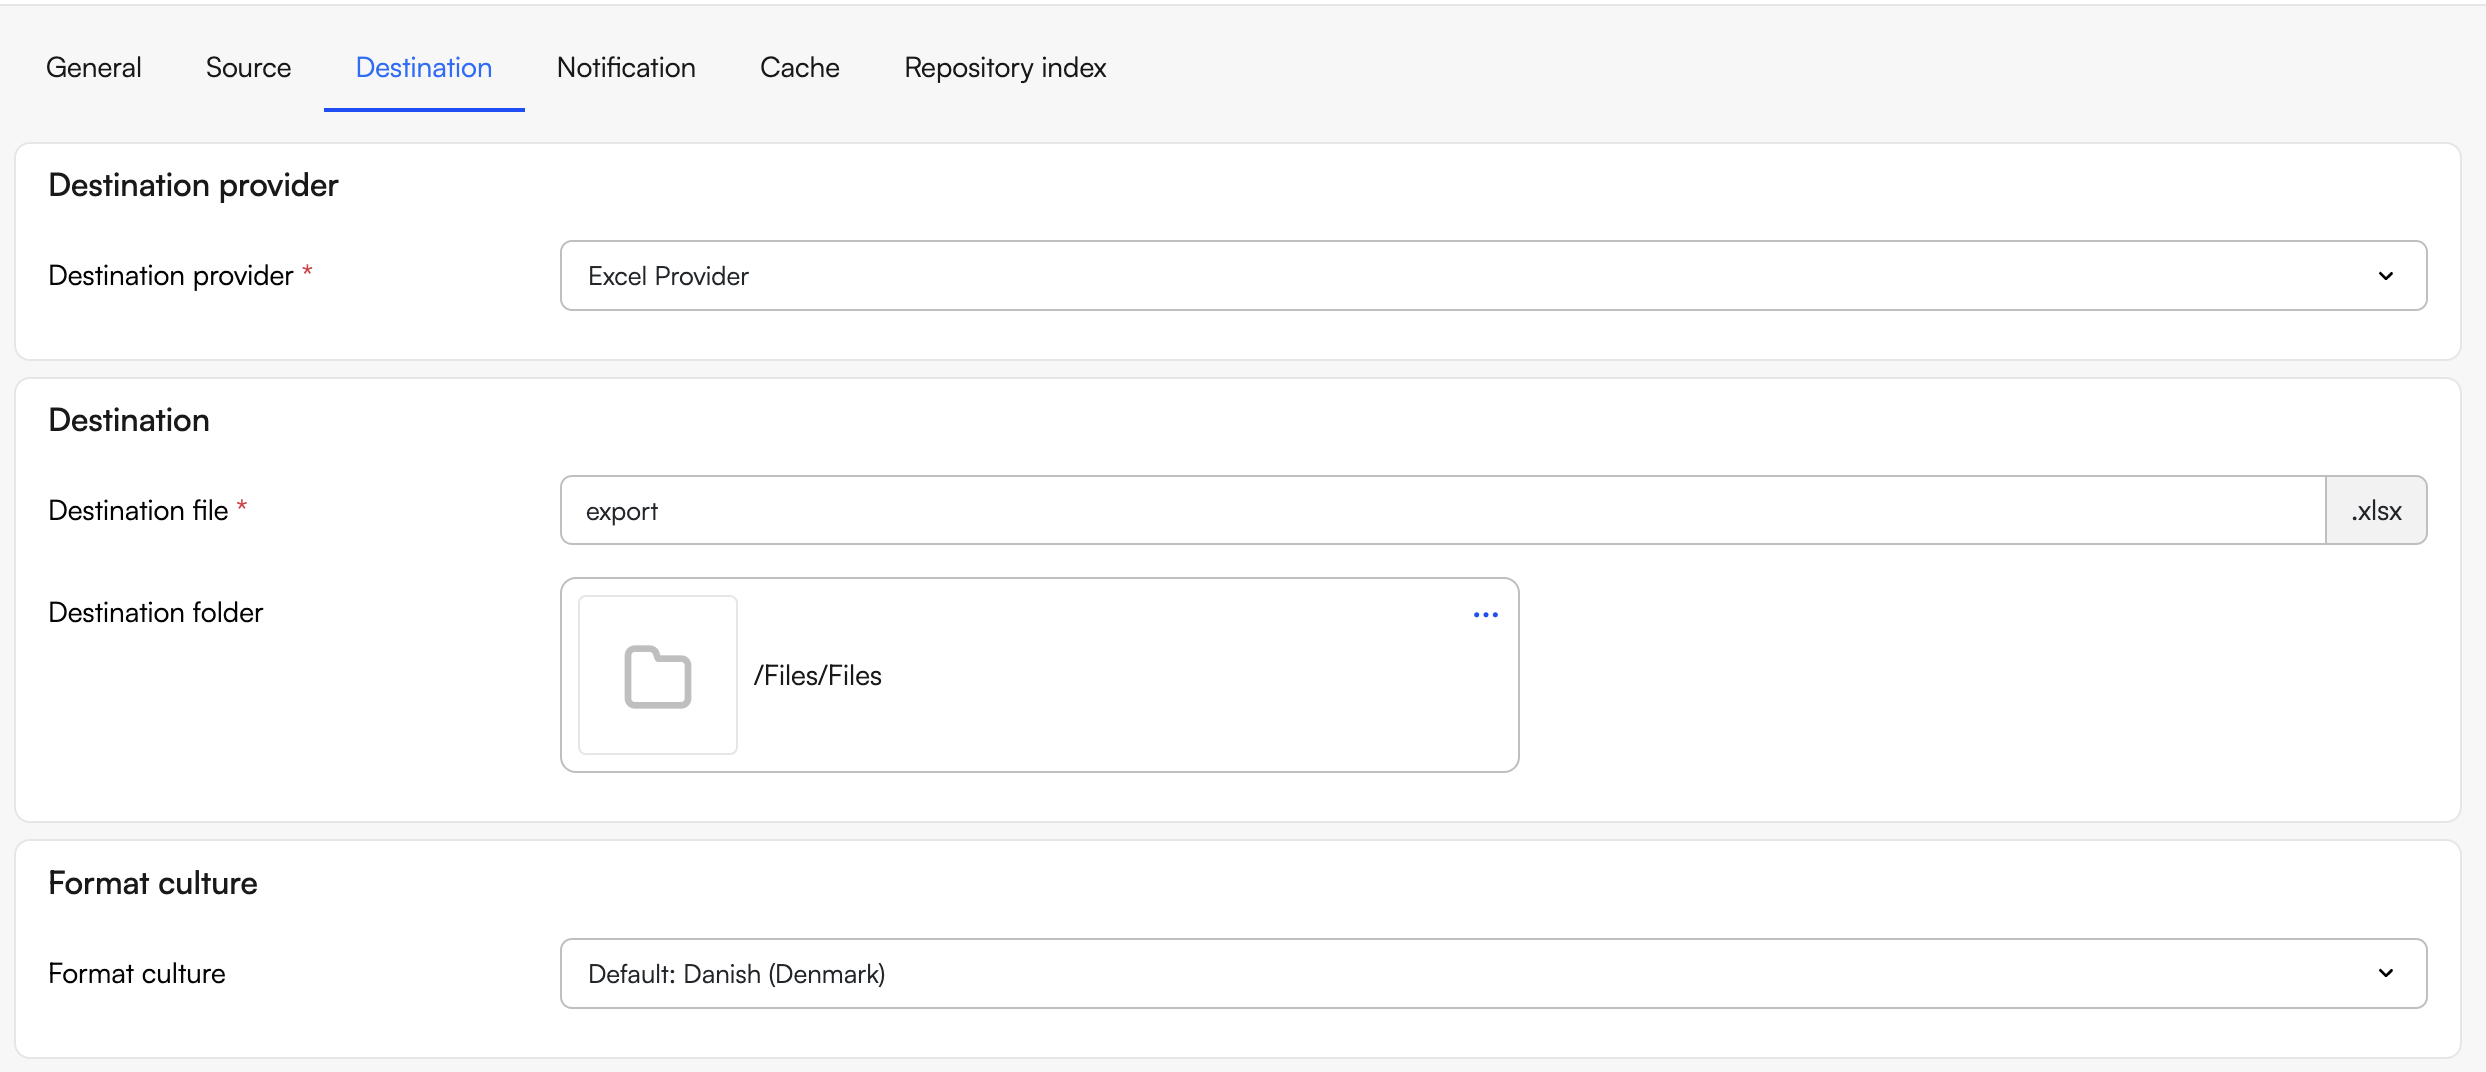Viewport: 2486px width, 1072px height.
Task: Click the folder icon thumbnail
Action: (x=658, y=676)
